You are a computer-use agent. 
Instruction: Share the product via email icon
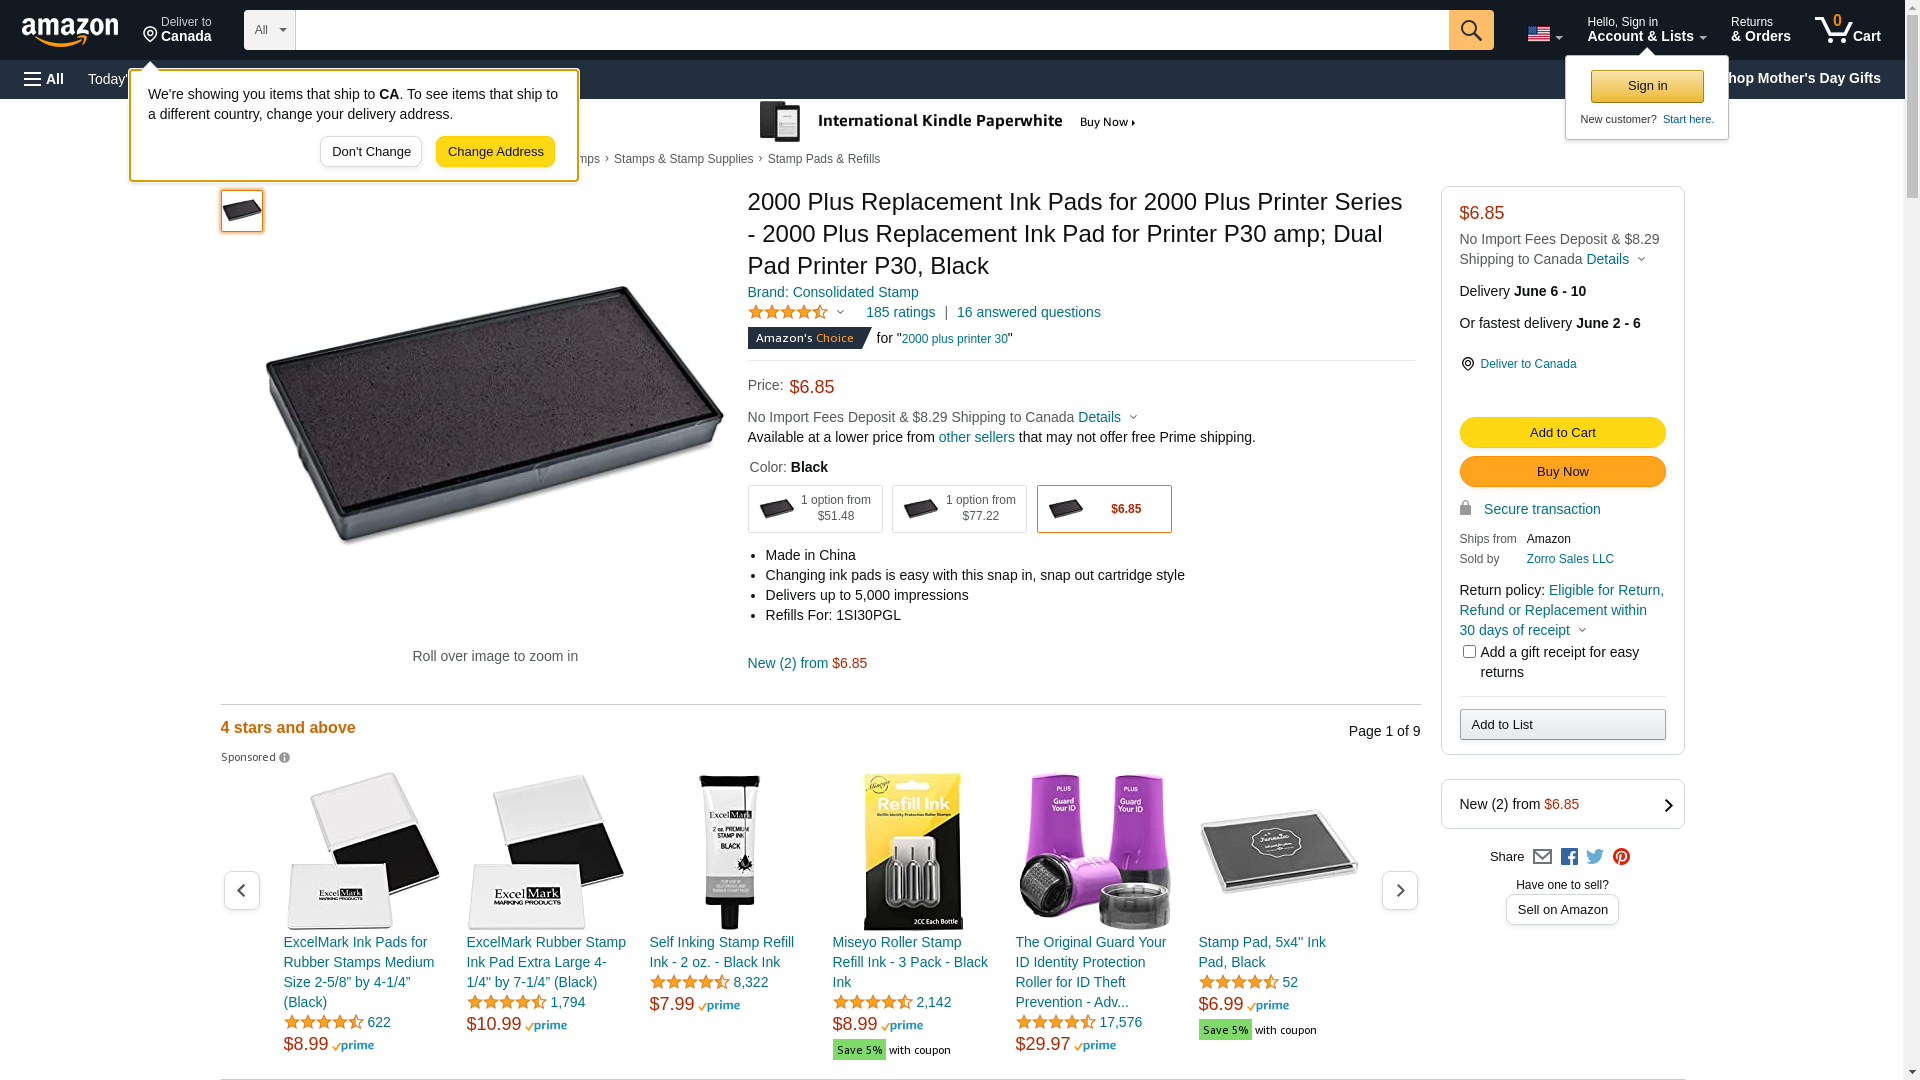click(1542, 857)
